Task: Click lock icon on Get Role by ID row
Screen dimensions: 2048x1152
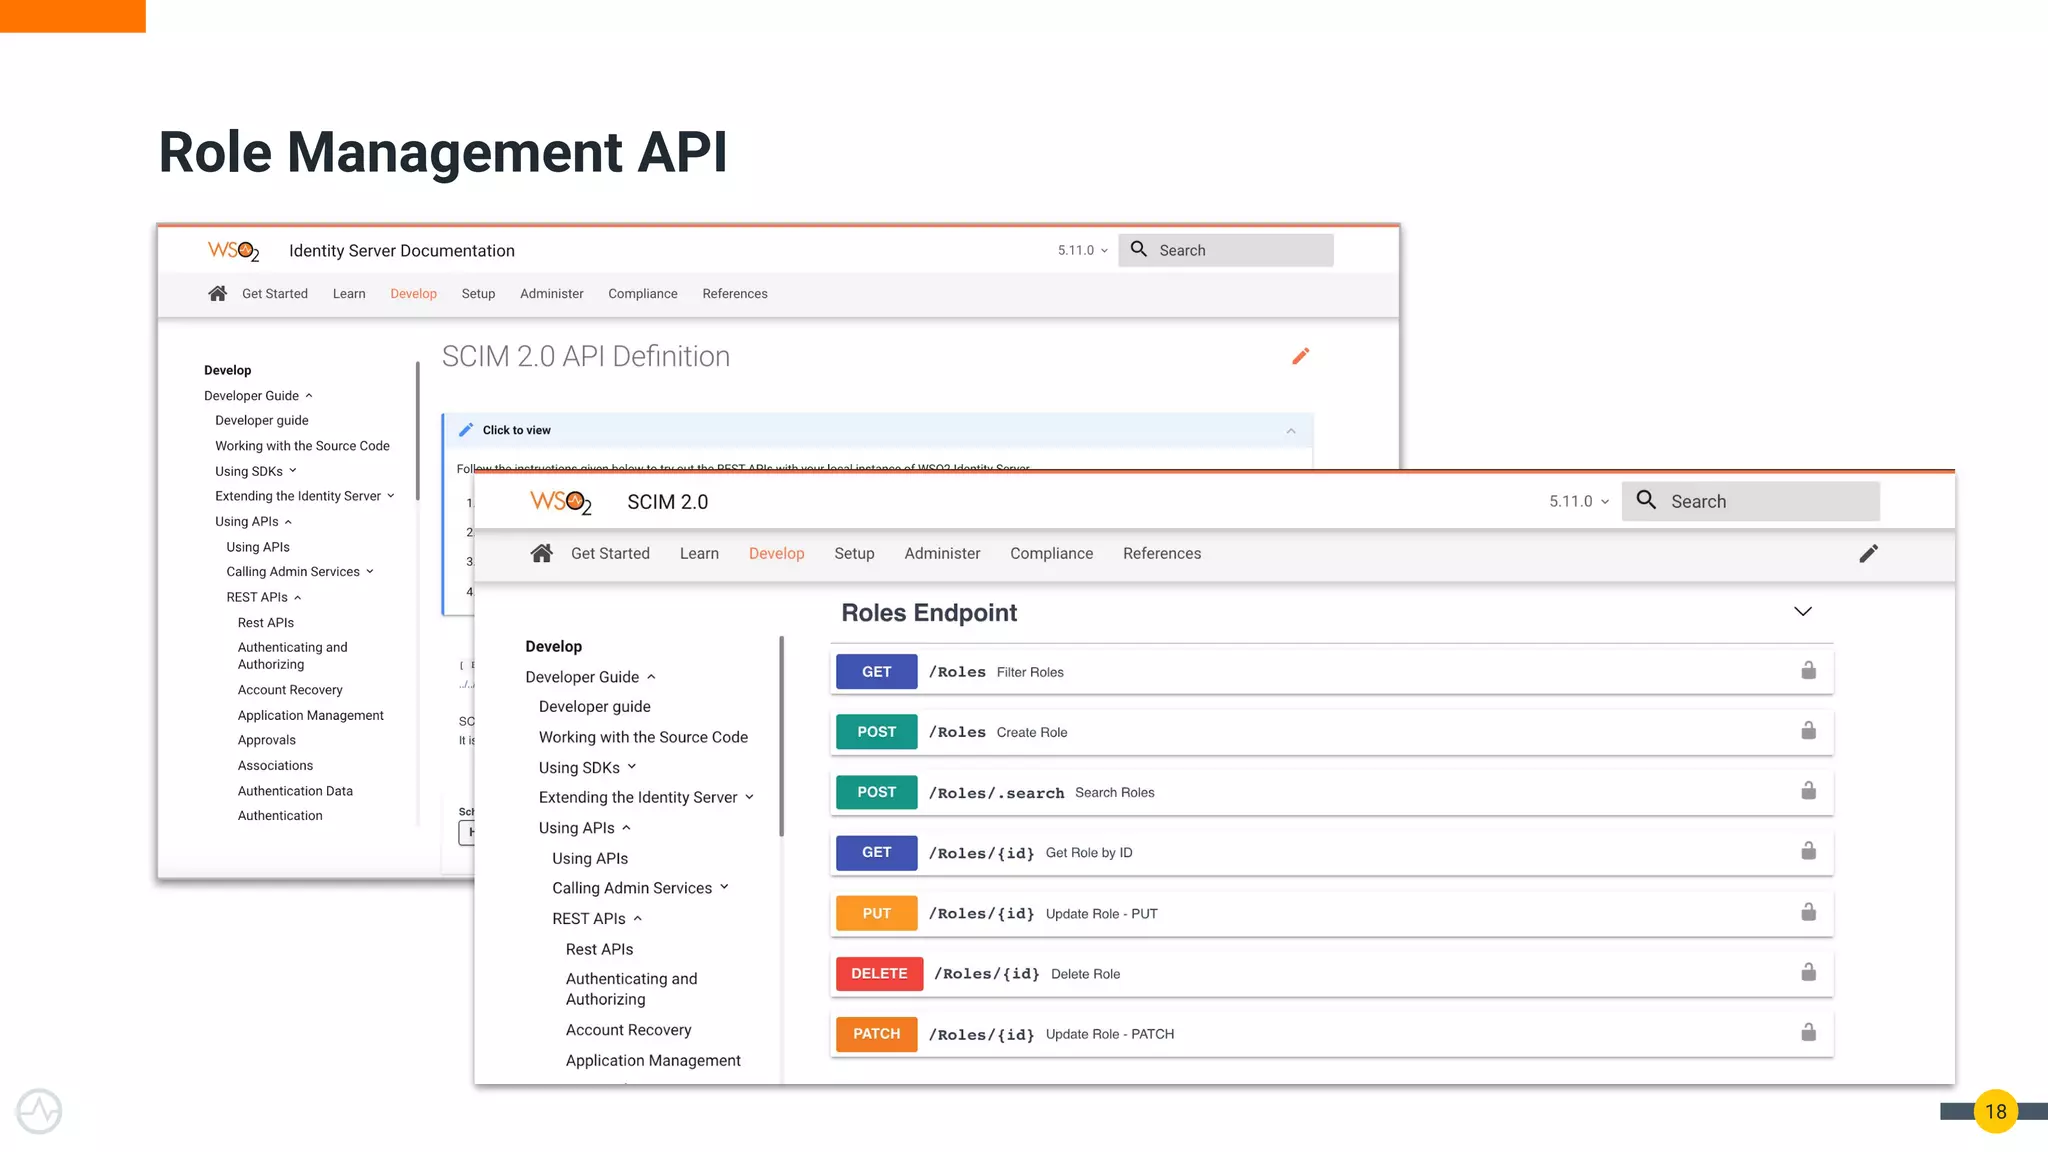Action: click(x=1808, y=851)
